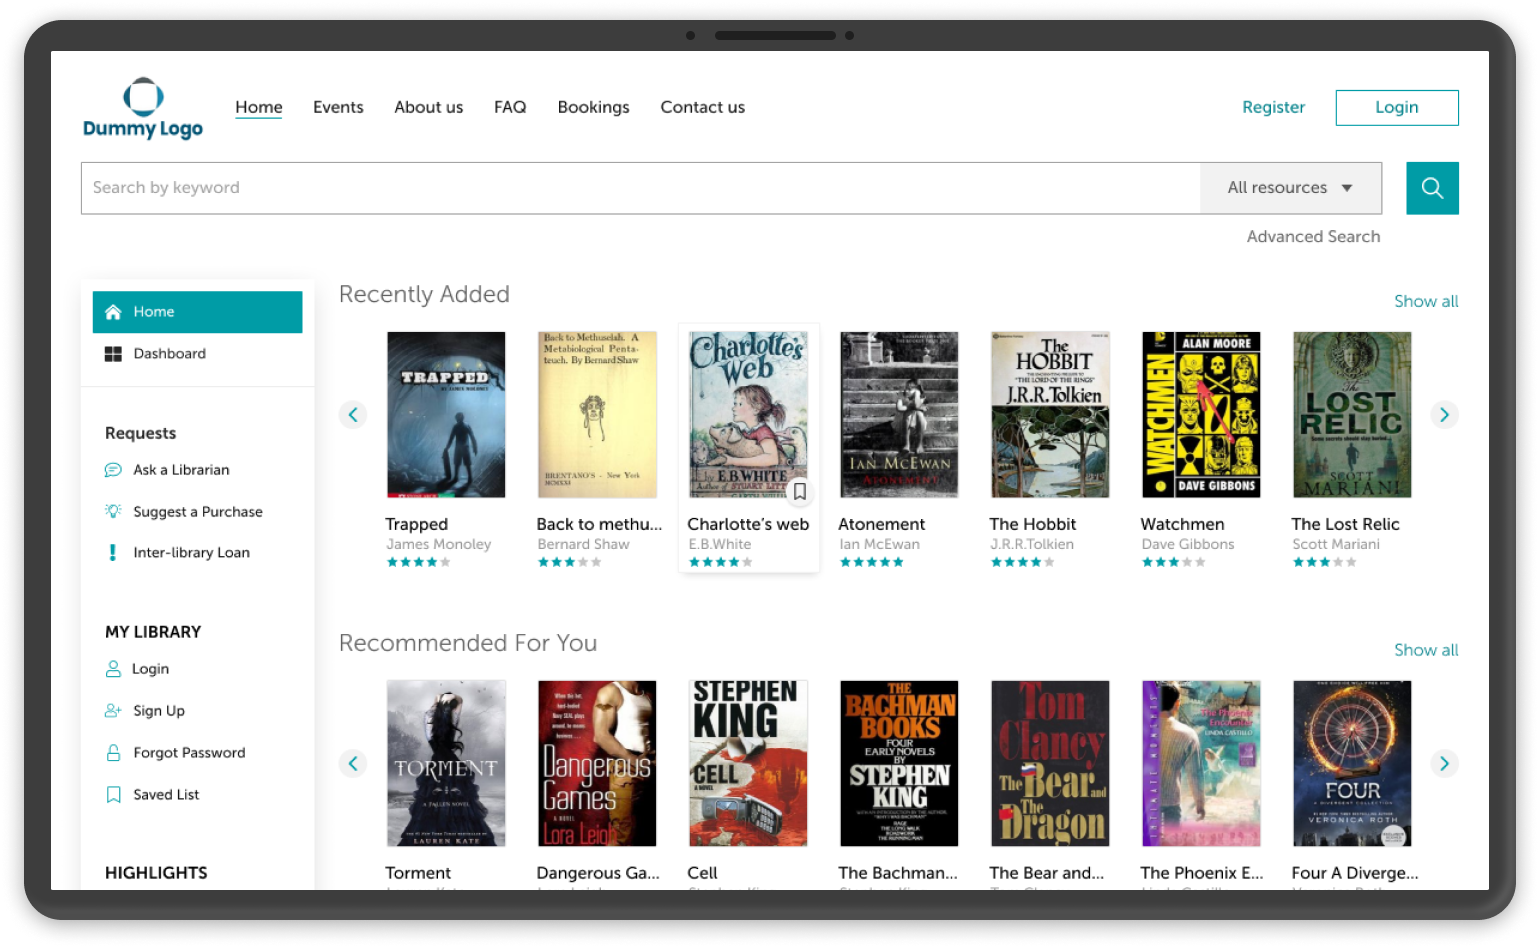Click the Ask a Librarian chat icon
This screenshot has height=948, width=1540.
113,470
